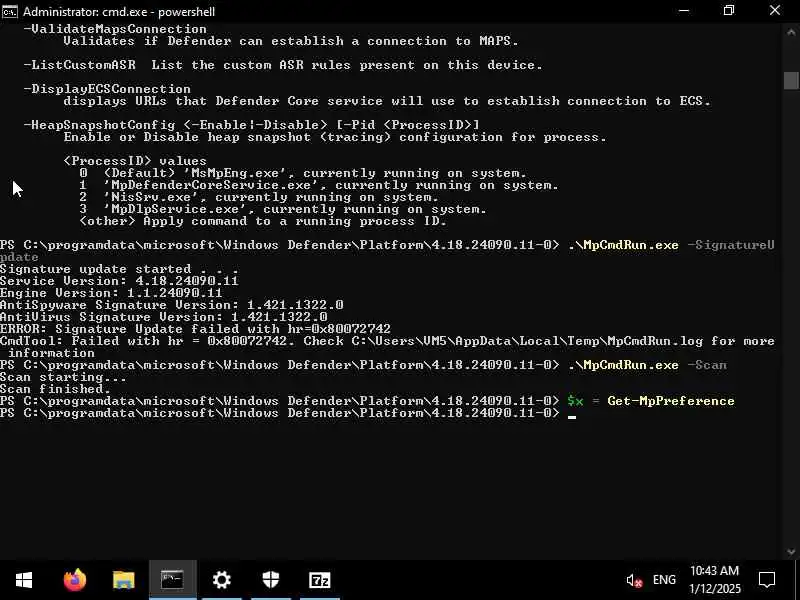The image size is (800, 600).
Task: Open the Windows Start menu
Action: click(24, 580)
